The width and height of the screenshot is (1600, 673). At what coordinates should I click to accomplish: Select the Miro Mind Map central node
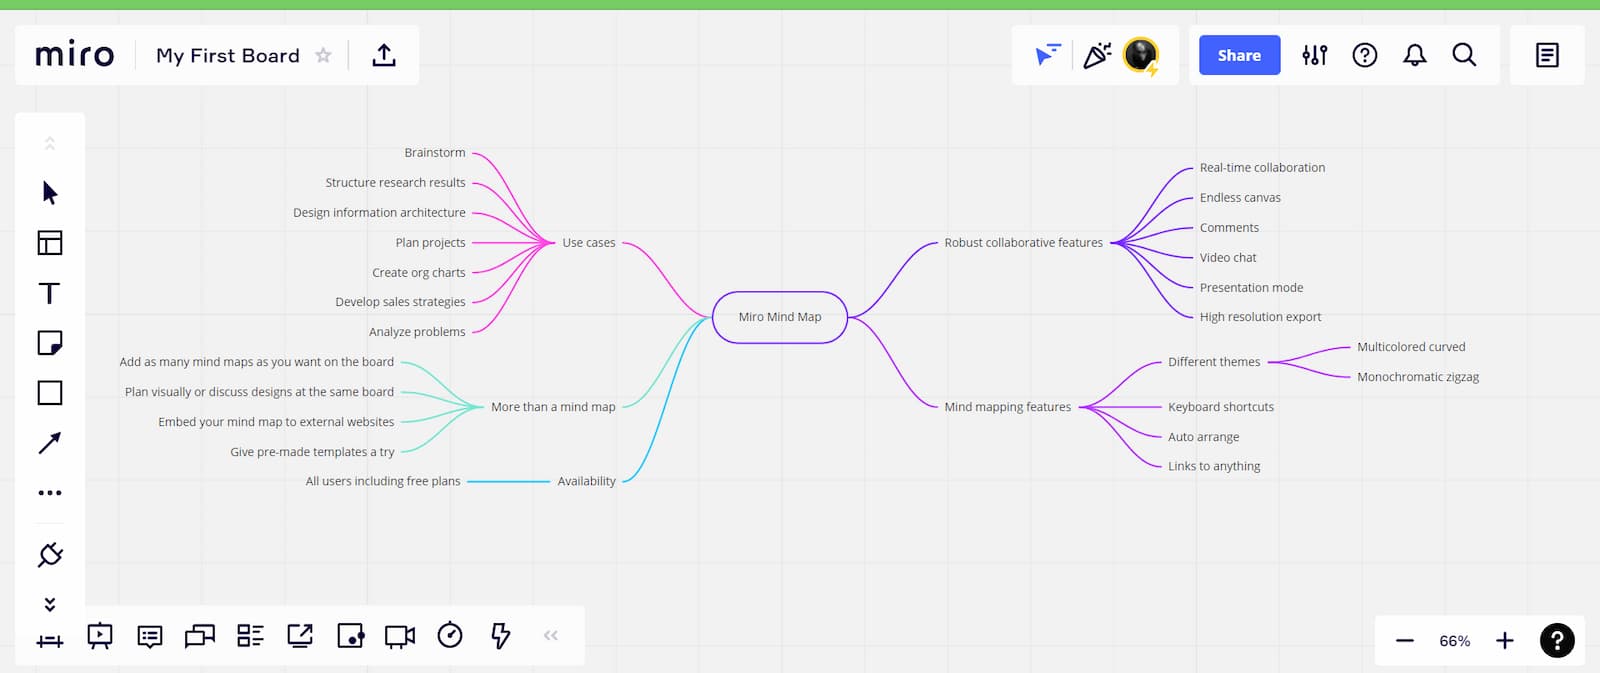click(780, 317)
